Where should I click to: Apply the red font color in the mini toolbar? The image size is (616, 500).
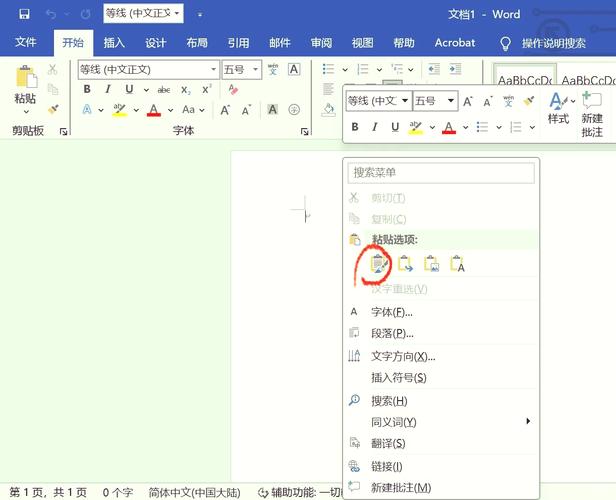click(449, 127)
